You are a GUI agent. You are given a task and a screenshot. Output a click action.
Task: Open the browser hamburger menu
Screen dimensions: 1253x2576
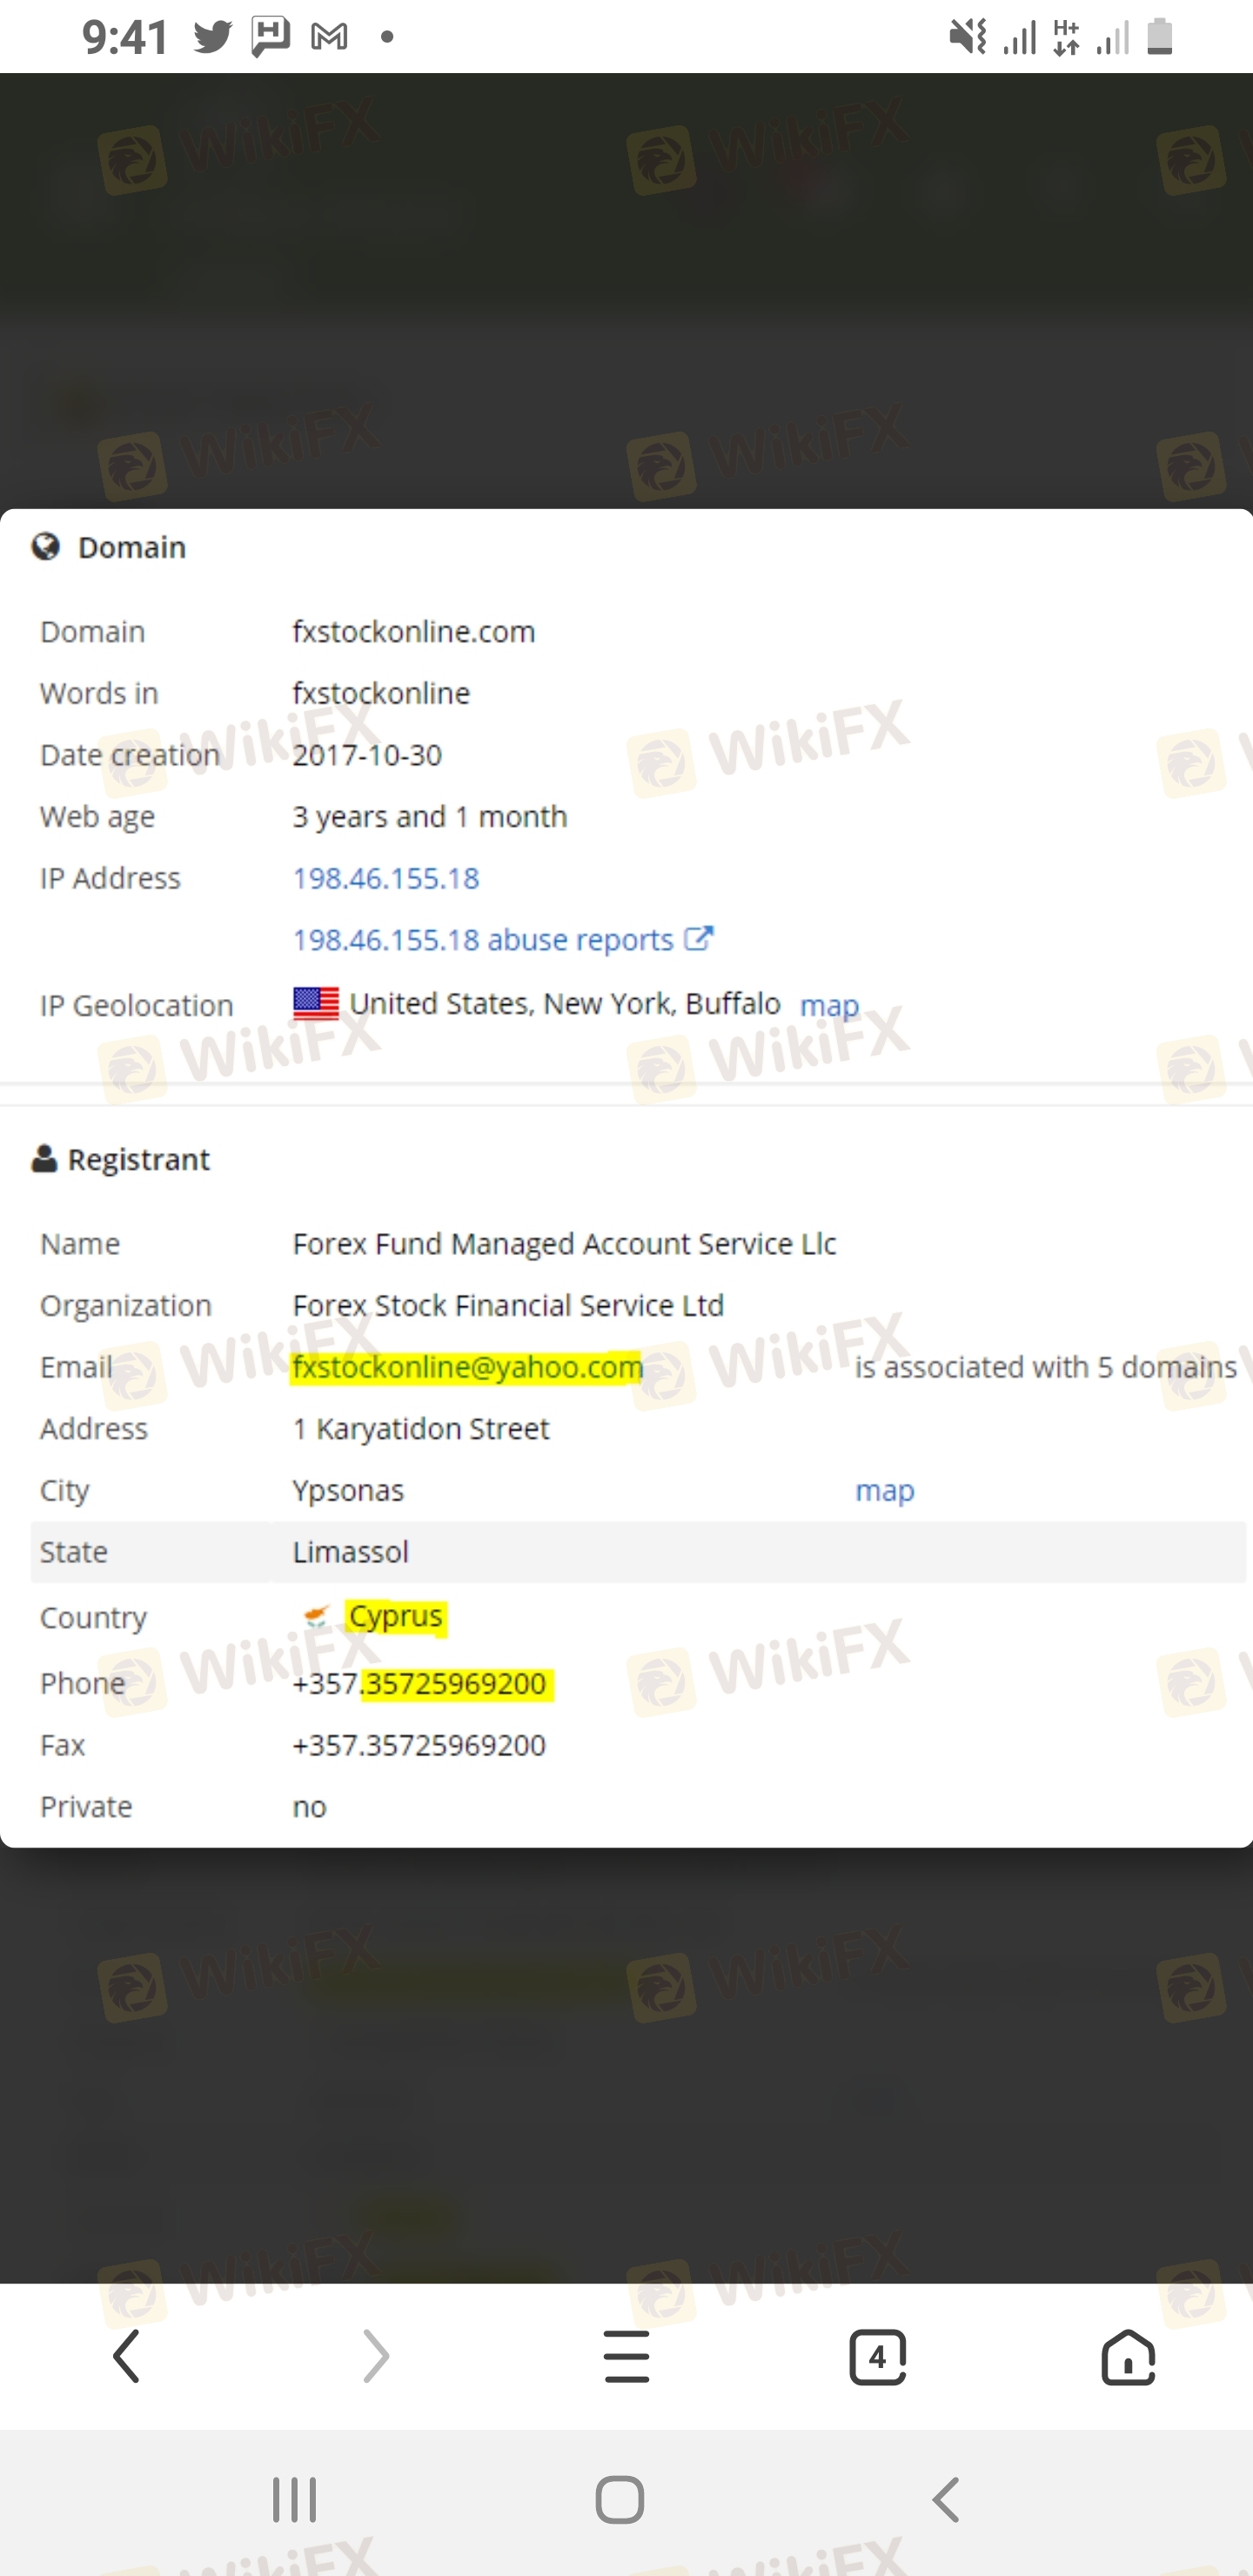(627, 2357)
